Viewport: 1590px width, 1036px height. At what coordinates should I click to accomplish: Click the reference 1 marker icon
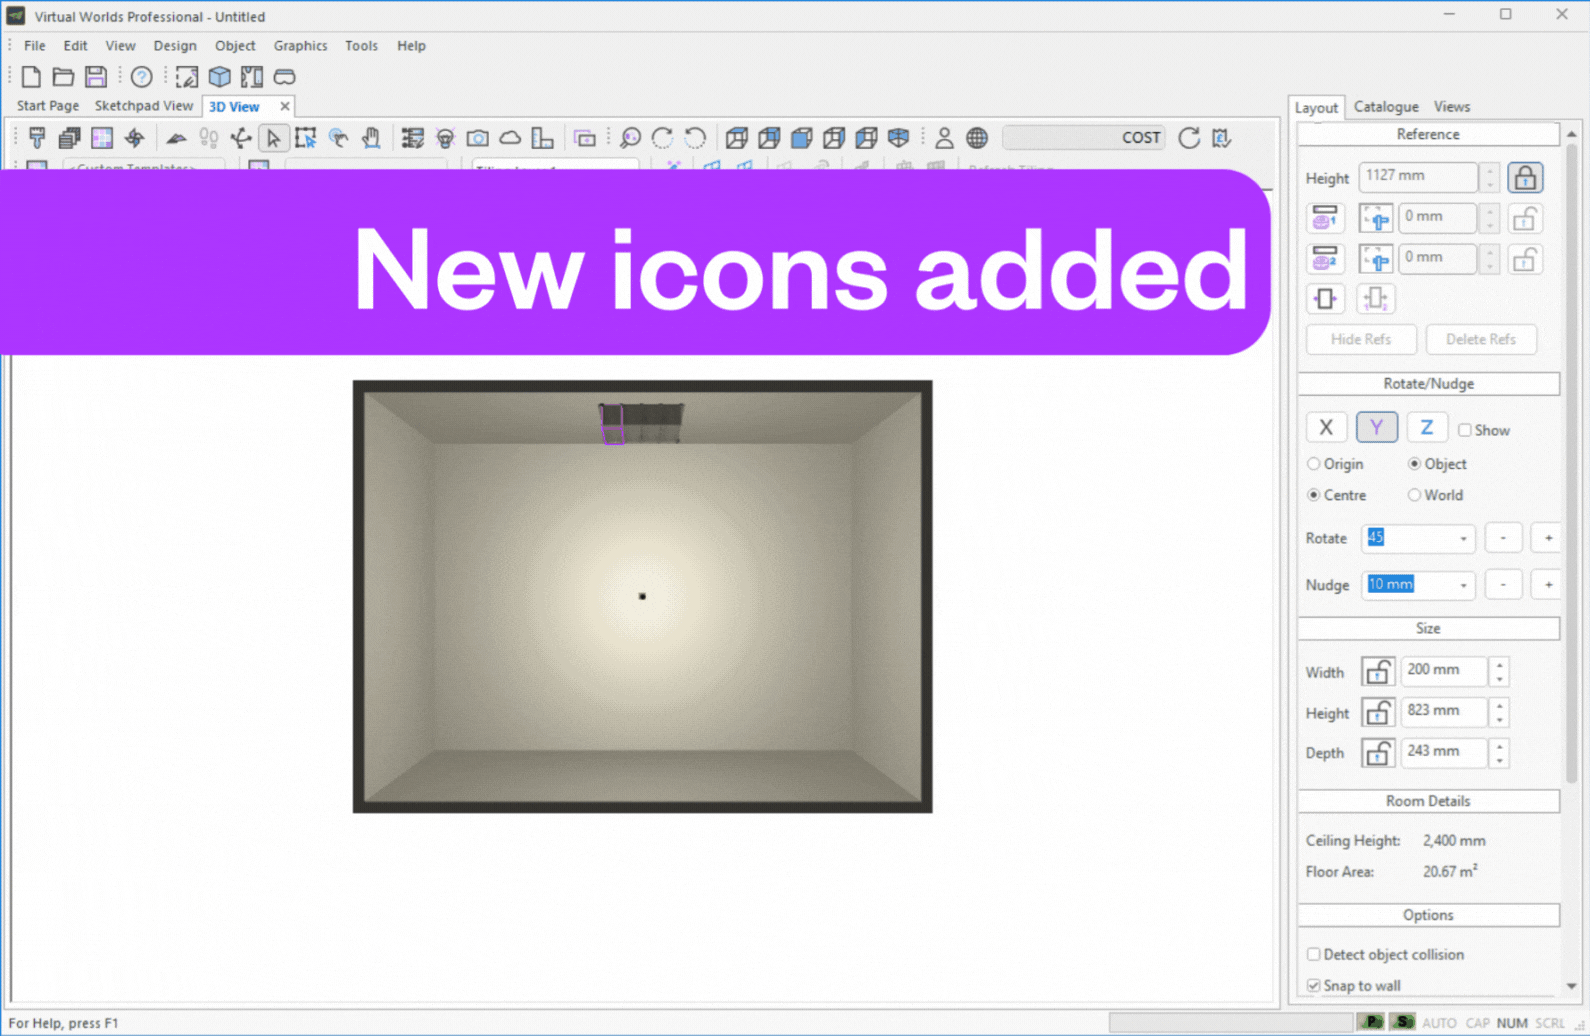[1325, 218]
